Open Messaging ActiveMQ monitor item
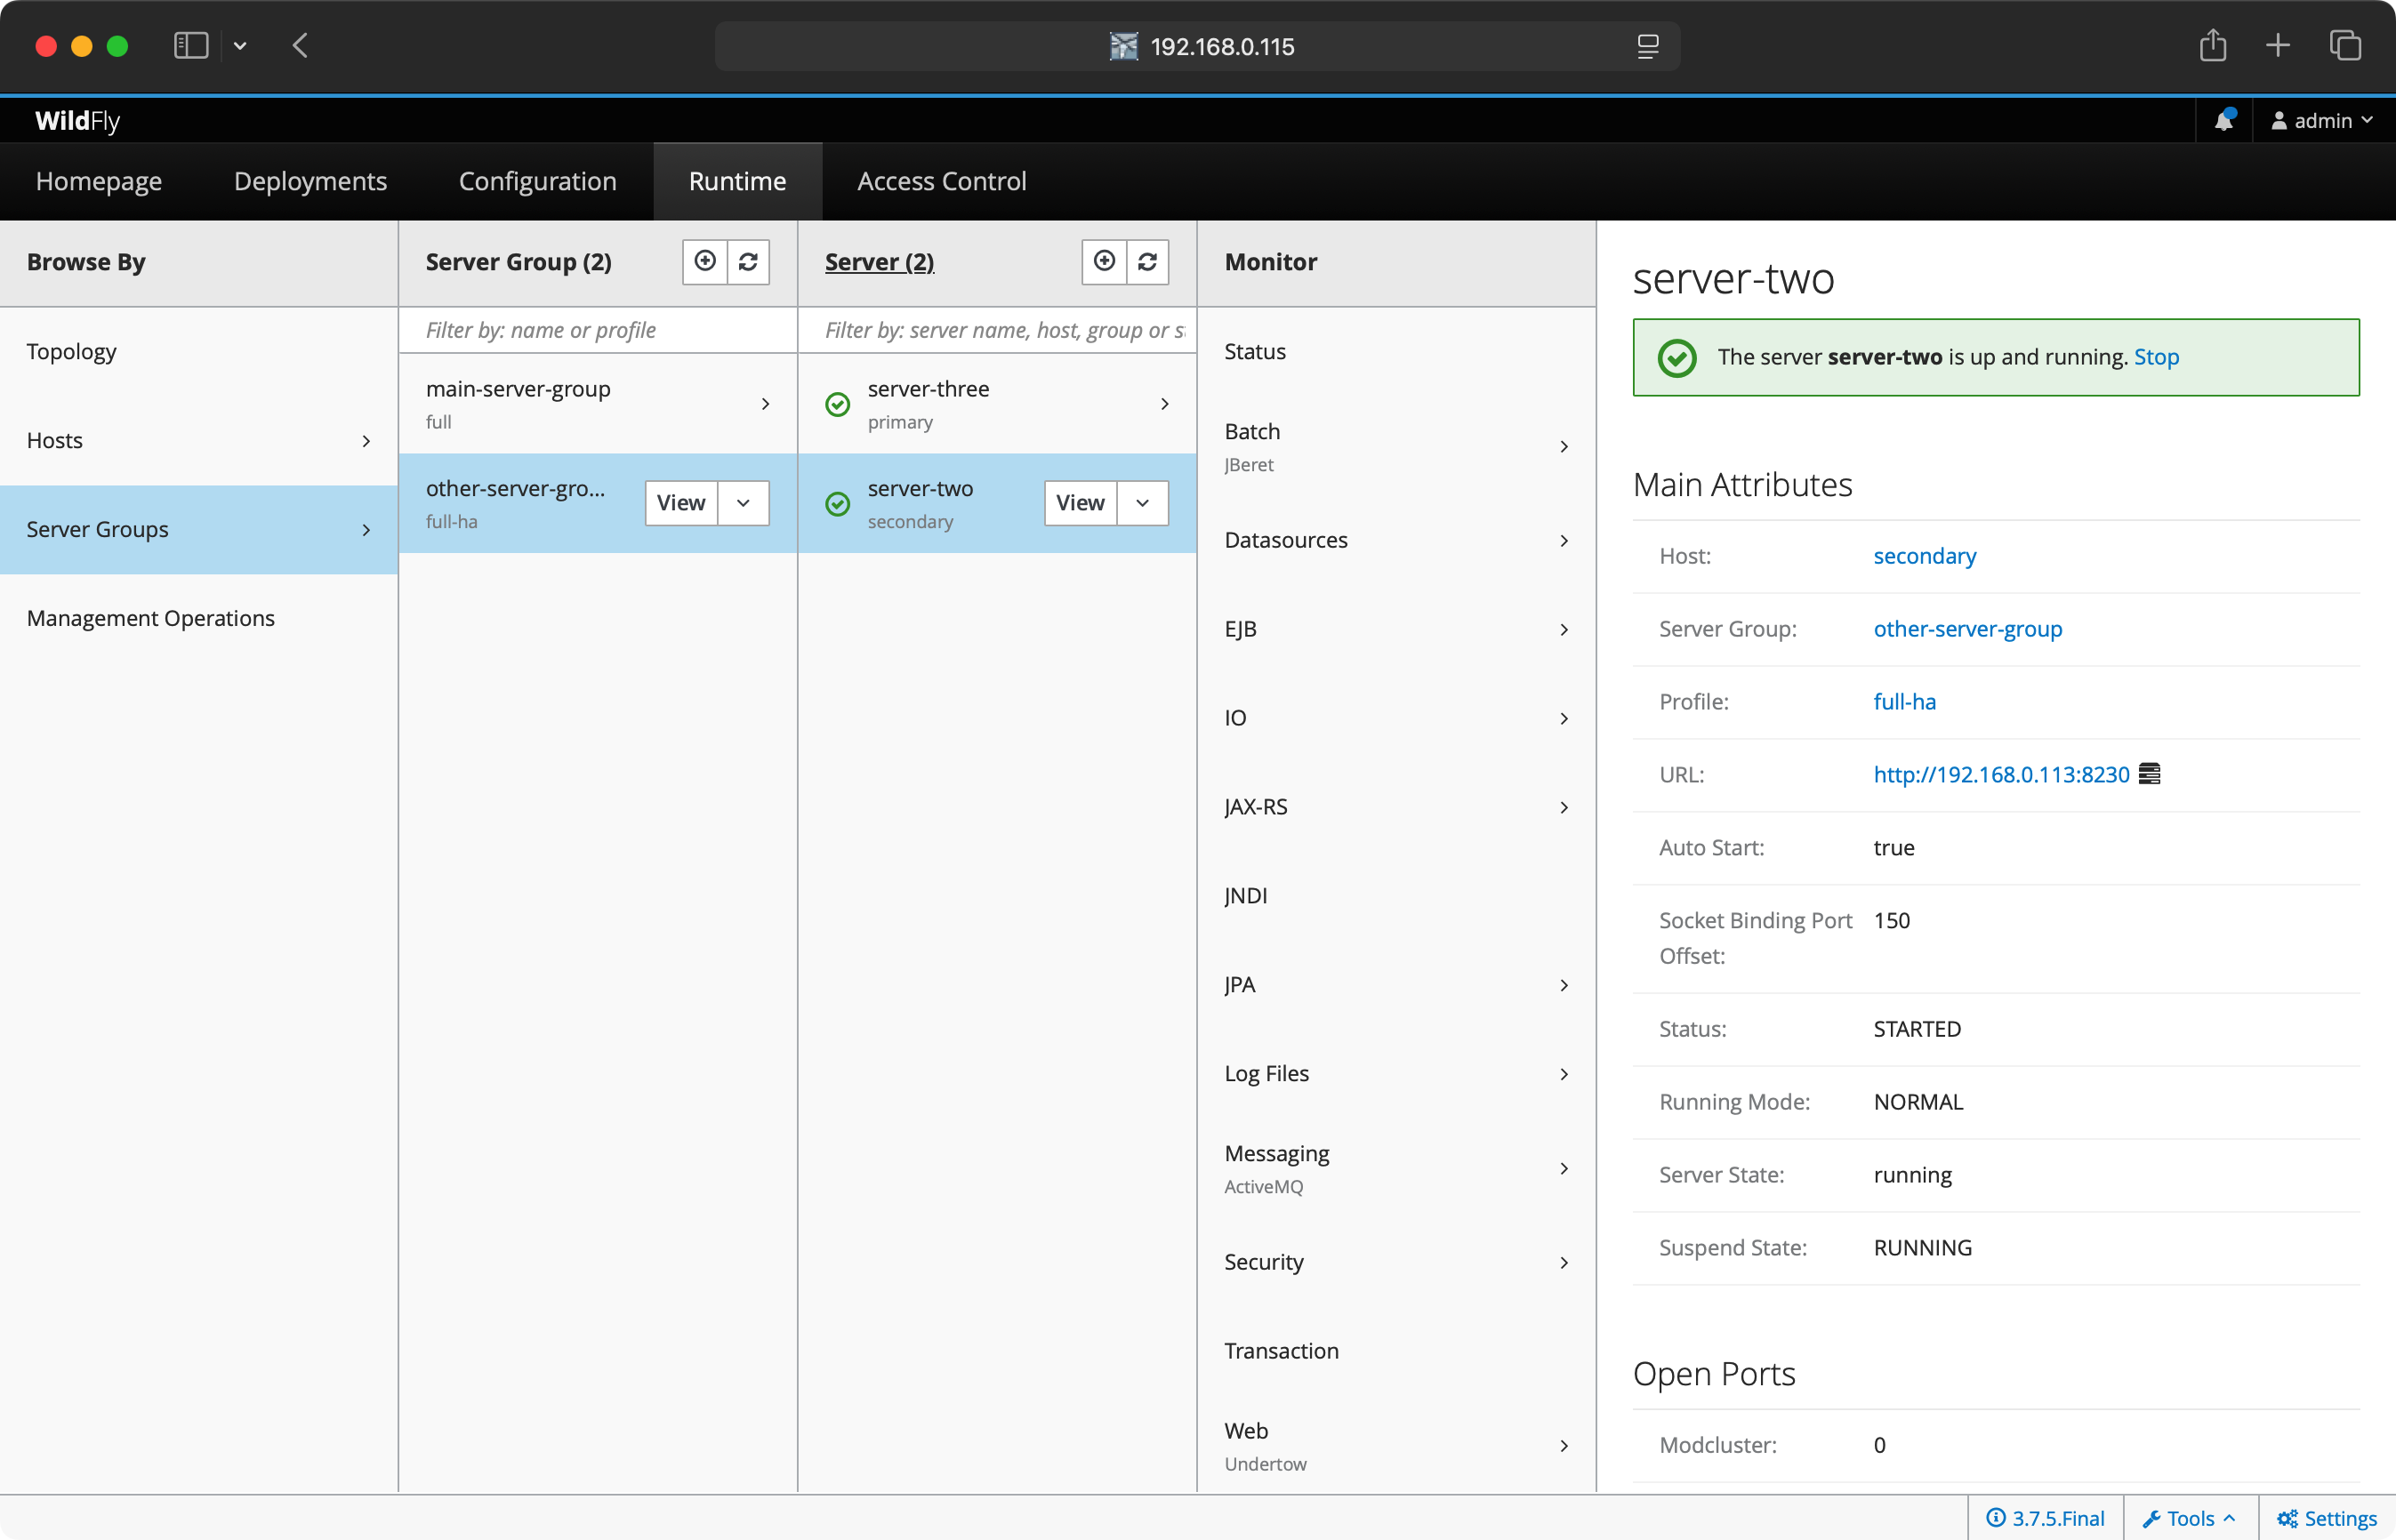Viewport: 2396px width, 1540px height. (1396, 1169)
